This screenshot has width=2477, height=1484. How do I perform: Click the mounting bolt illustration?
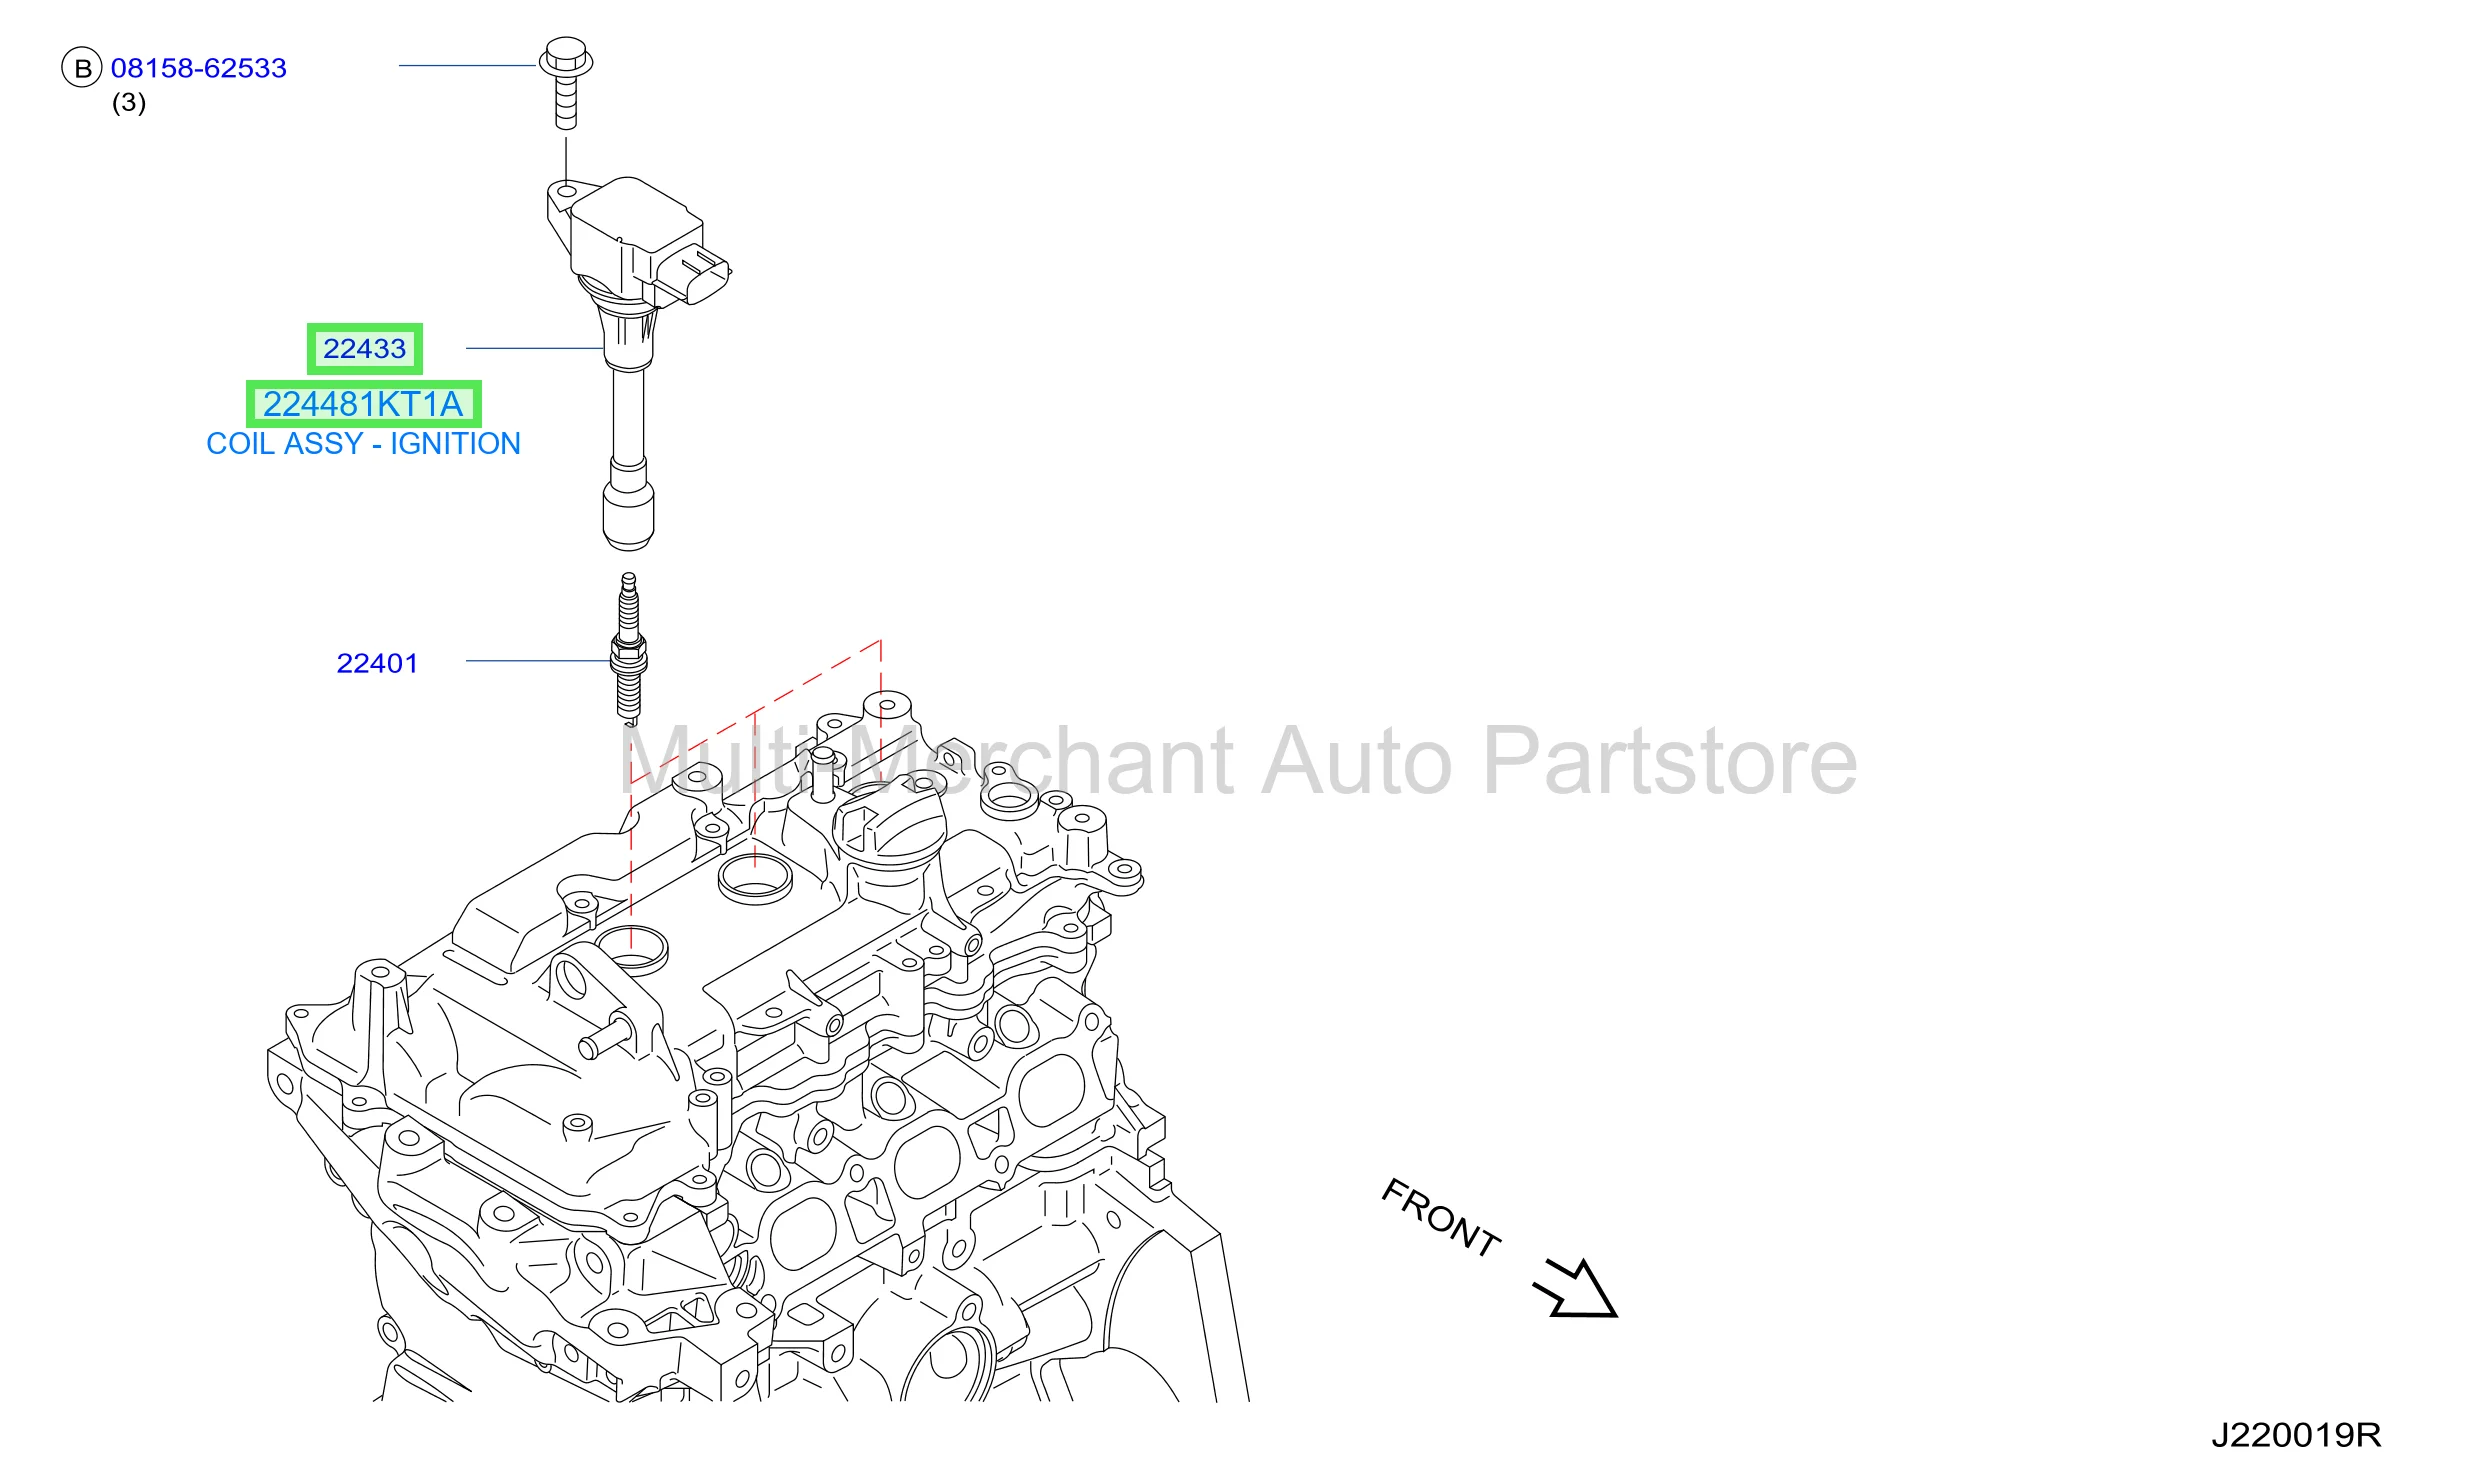566,84
